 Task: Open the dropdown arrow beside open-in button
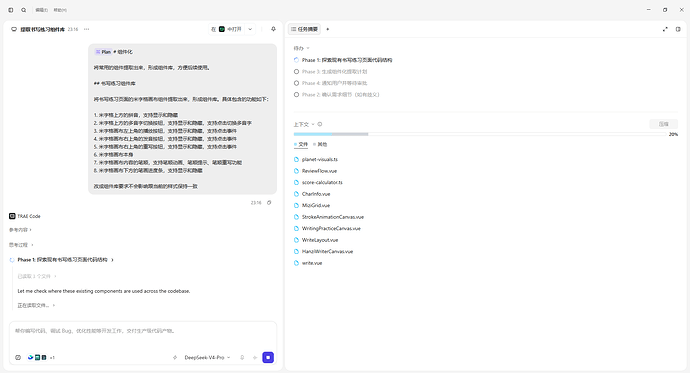click(250, 29)
